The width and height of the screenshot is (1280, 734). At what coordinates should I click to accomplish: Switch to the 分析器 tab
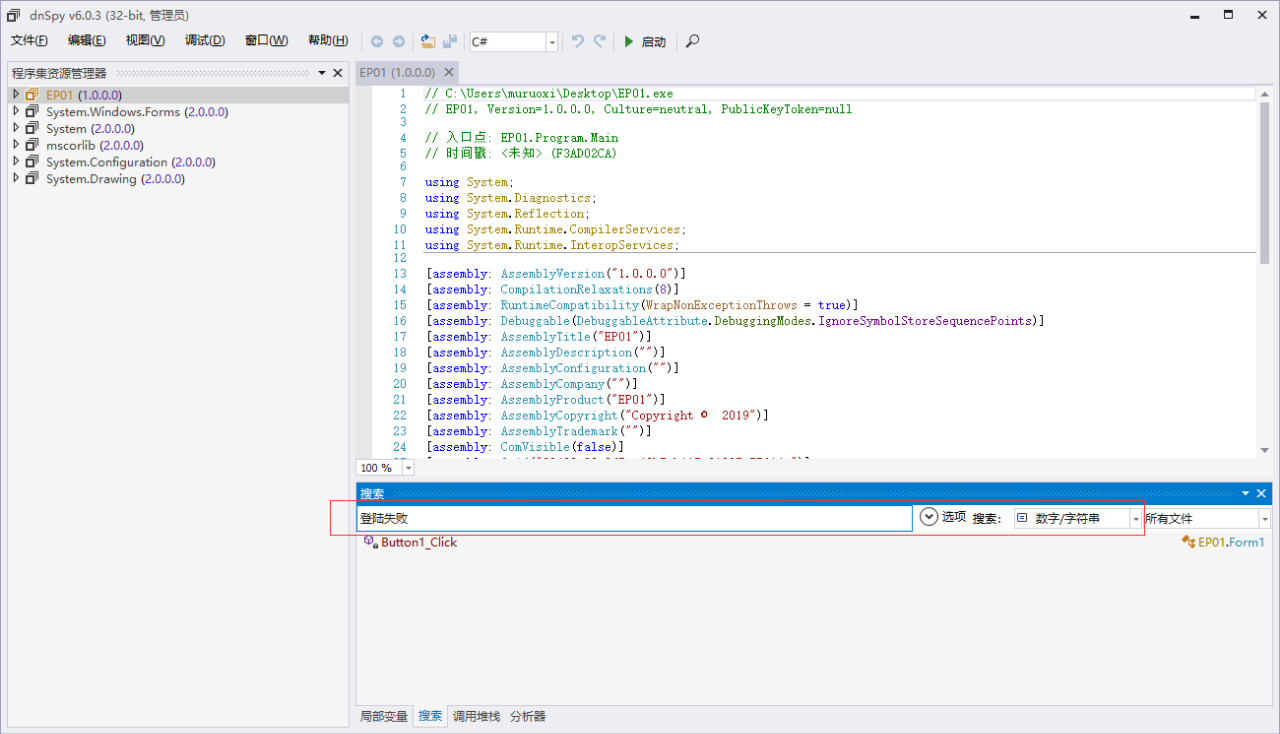tap(528, 716)
